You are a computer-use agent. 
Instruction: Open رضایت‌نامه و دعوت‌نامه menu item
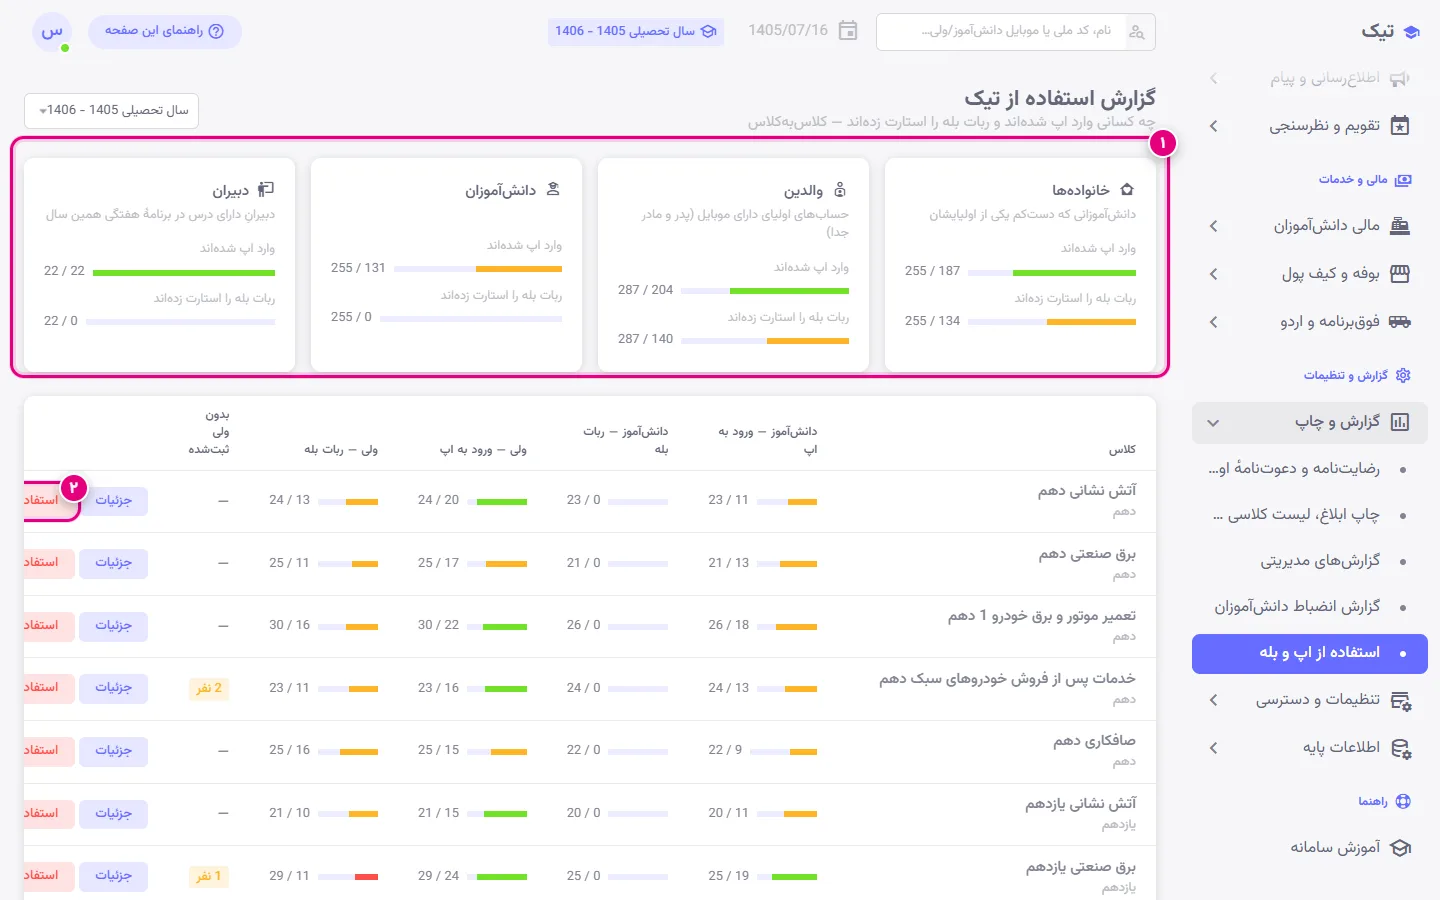1310,468
